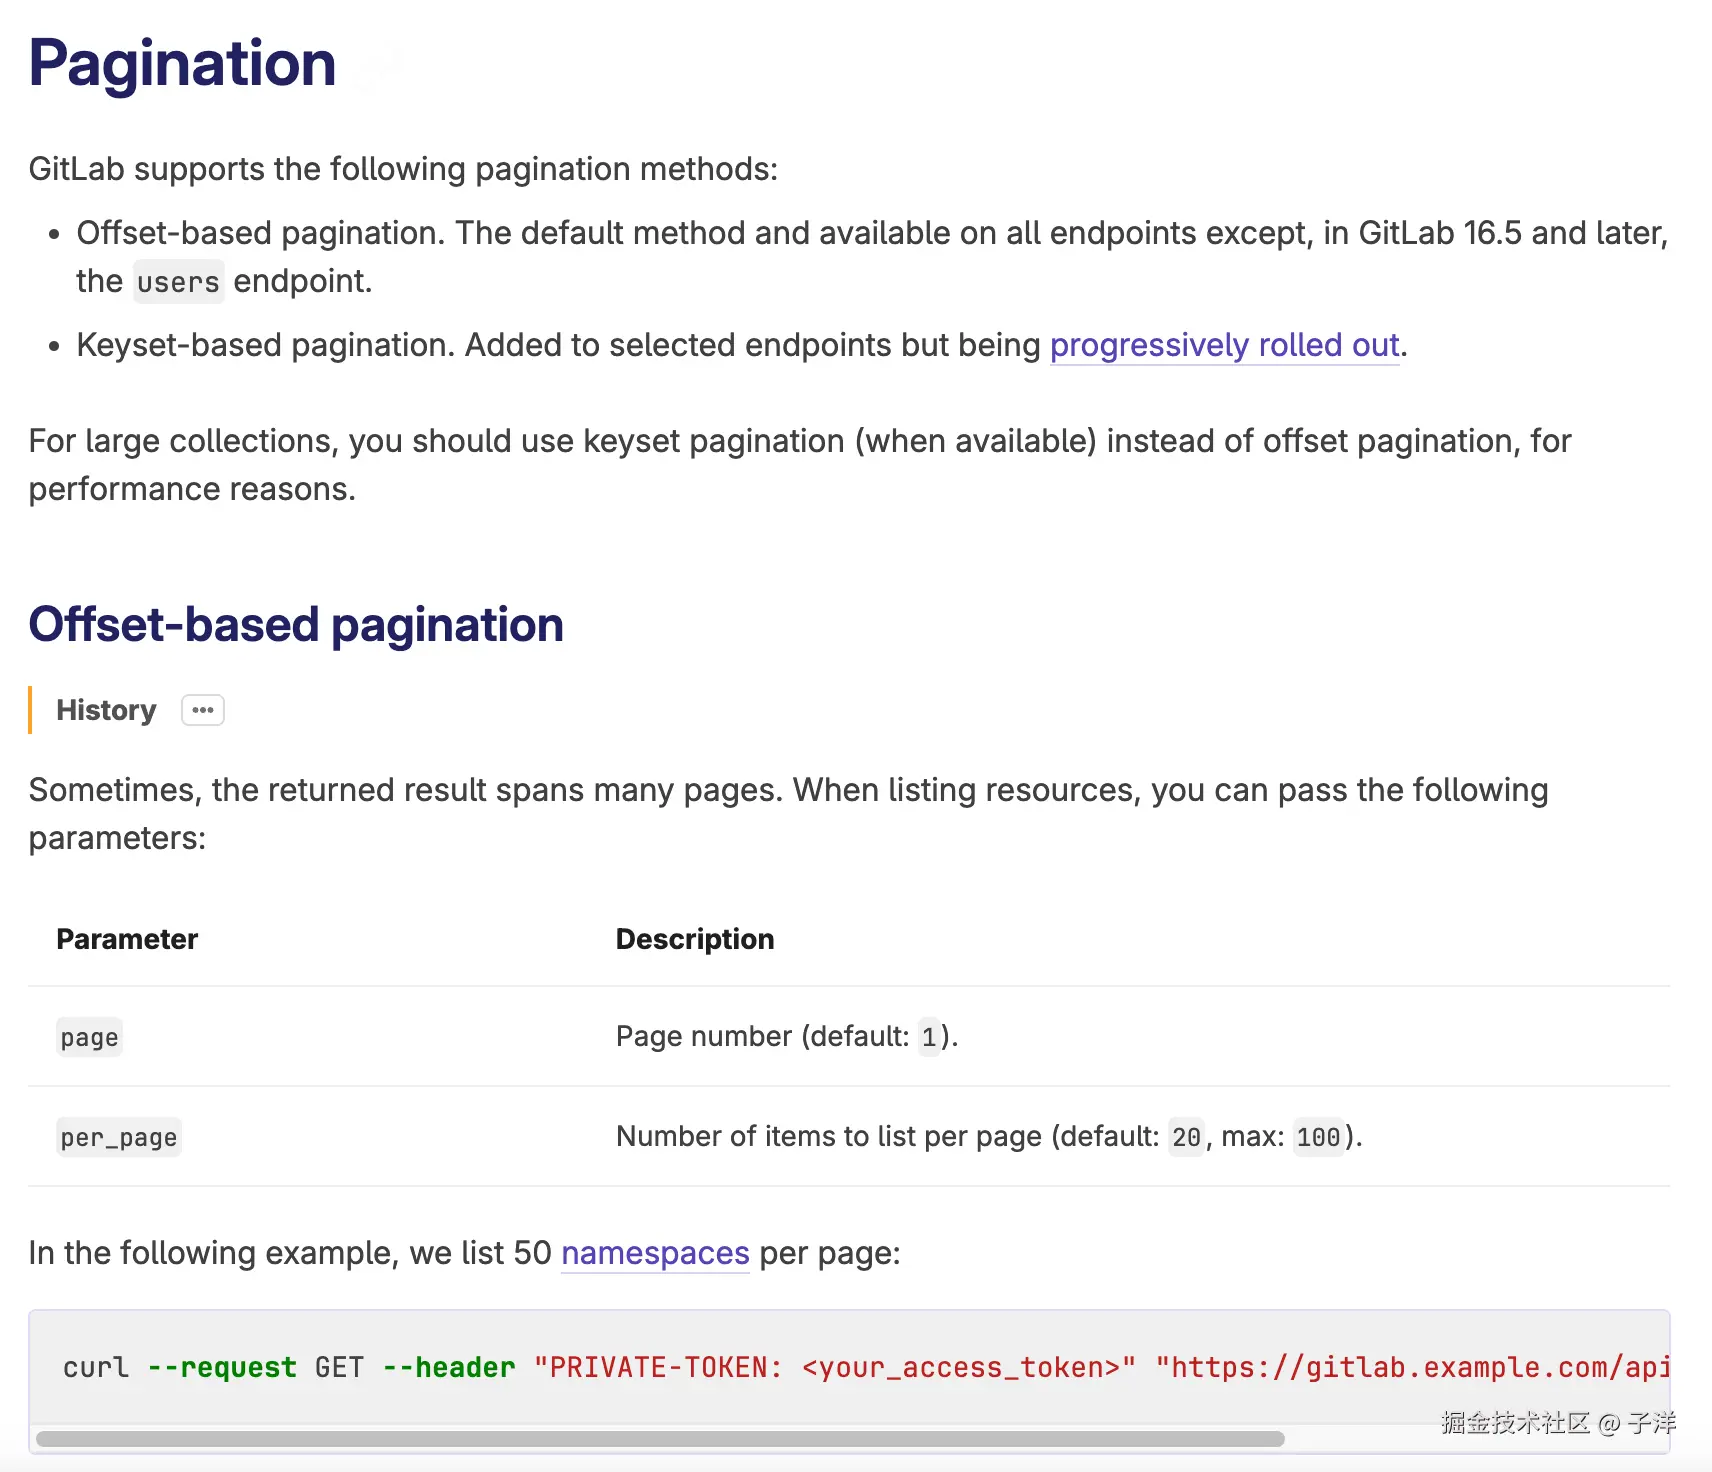Click the 'Description' column header
The height and width of the screenshot is (1472, 1712).
(x=695, y=939)
